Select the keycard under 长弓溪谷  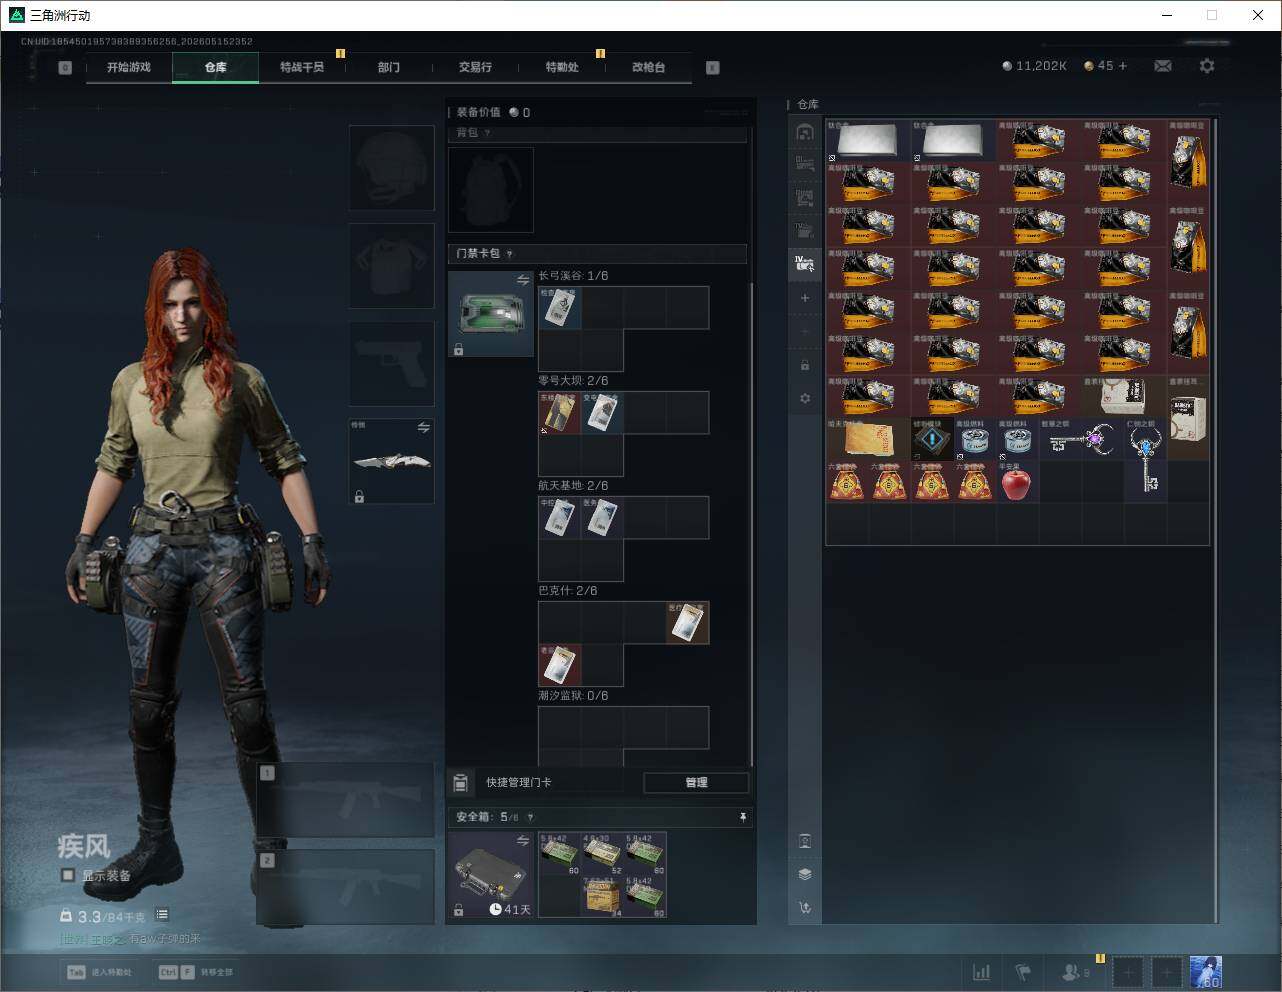point(560,308)
